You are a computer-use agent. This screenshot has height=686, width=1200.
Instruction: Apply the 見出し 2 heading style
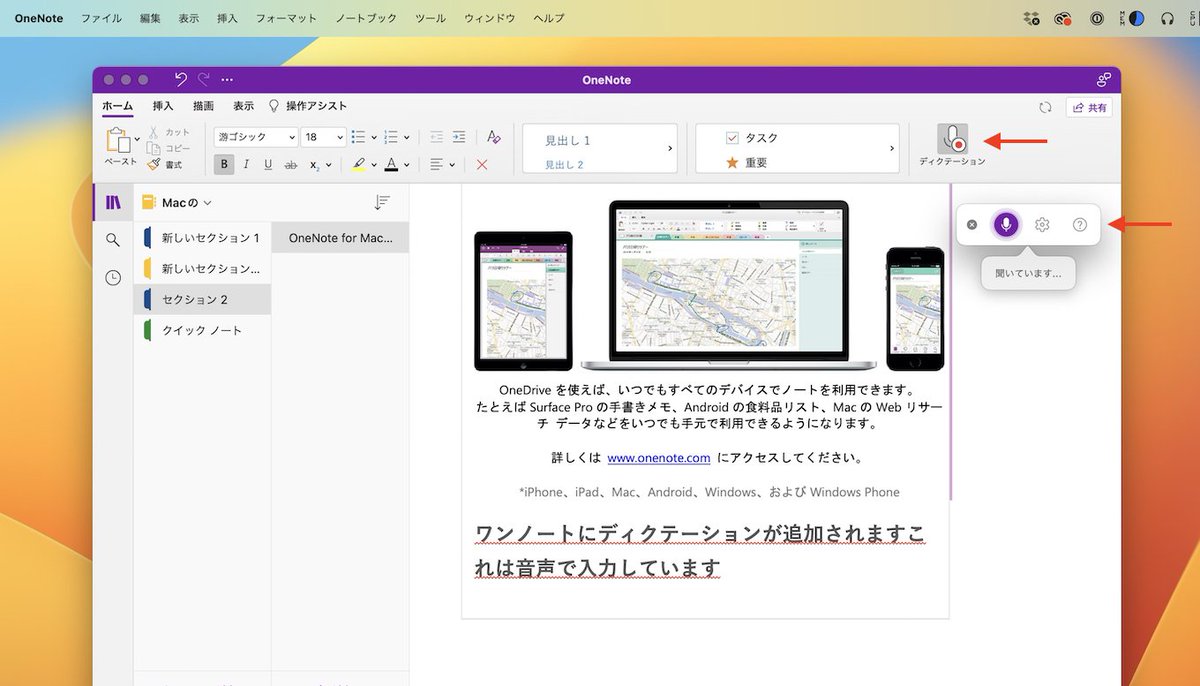(x=564, y=165)
